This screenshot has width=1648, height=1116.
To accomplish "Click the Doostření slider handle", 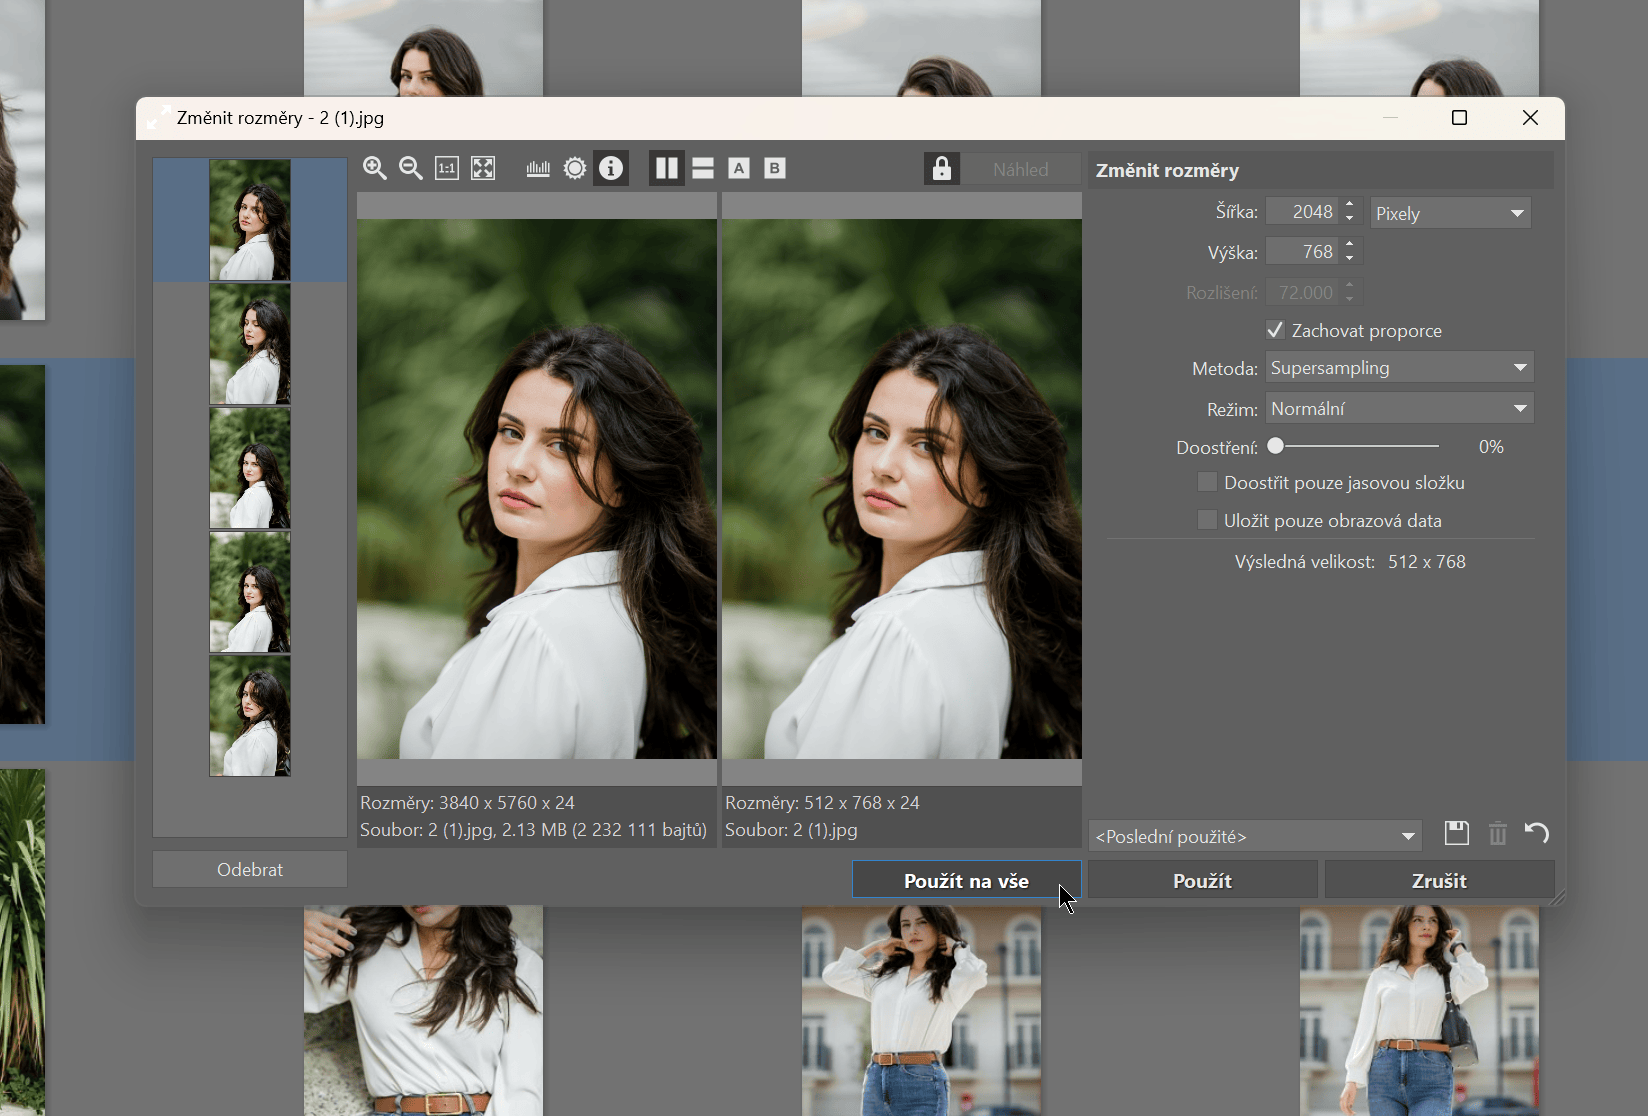I will pyautogui.click(x=1276, y=447).
